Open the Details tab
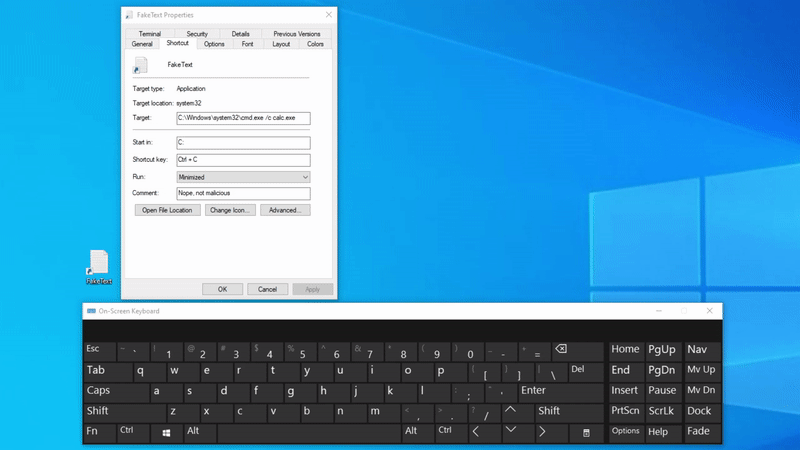 tap(240, 34)
